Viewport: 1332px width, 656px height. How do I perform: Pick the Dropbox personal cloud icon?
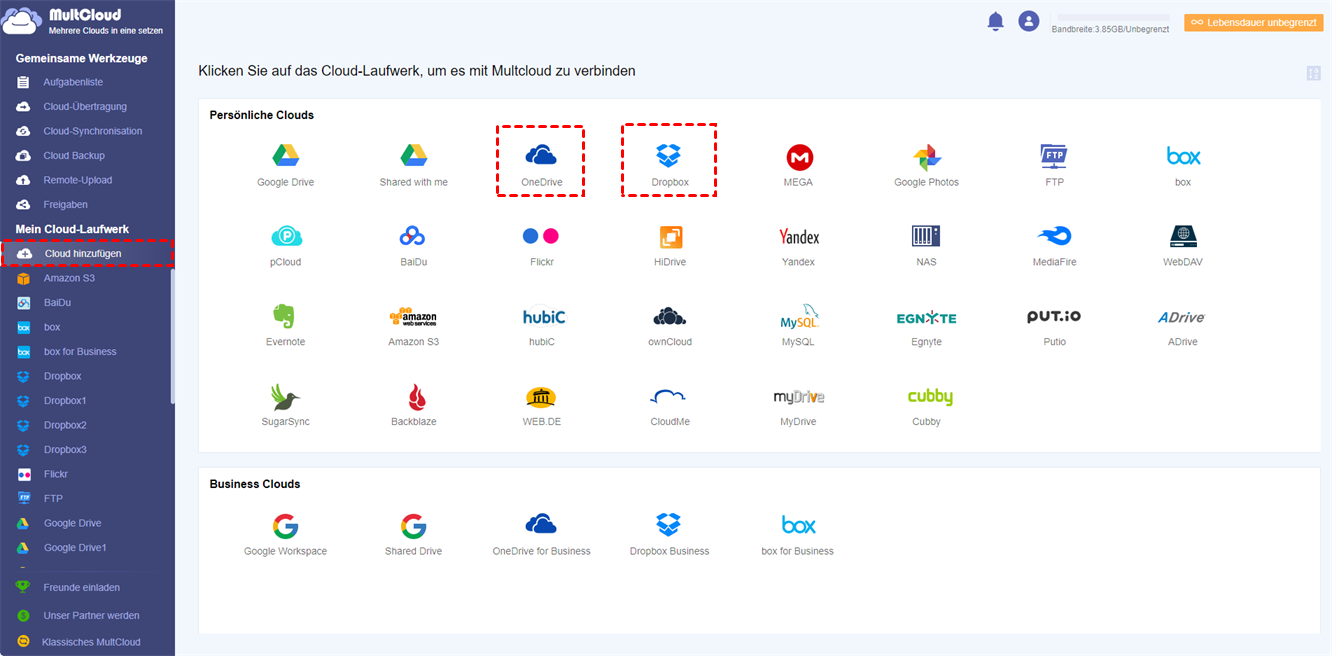click(x=669, y=165)
